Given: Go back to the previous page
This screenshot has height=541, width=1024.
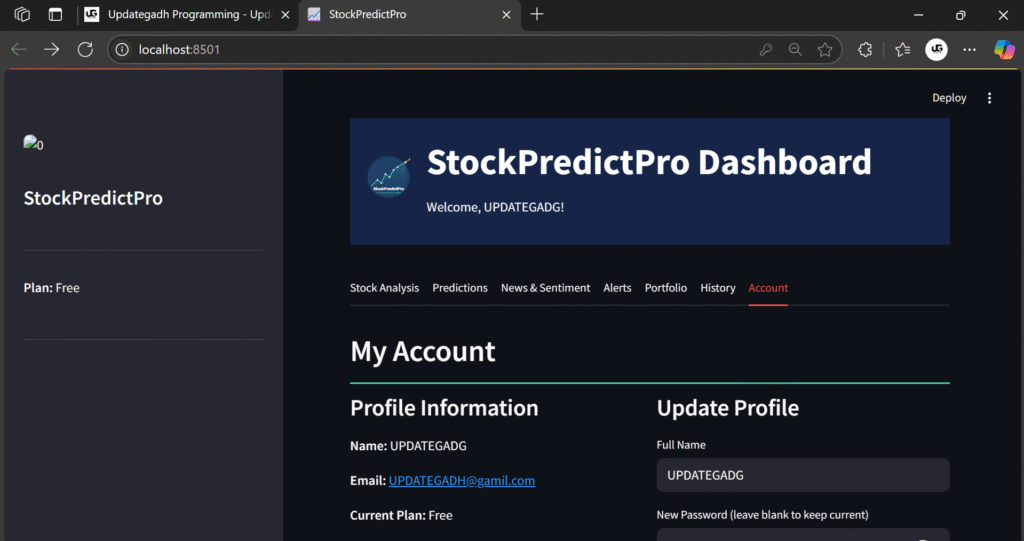Looking at the screenshot, I should click(18, 50).
